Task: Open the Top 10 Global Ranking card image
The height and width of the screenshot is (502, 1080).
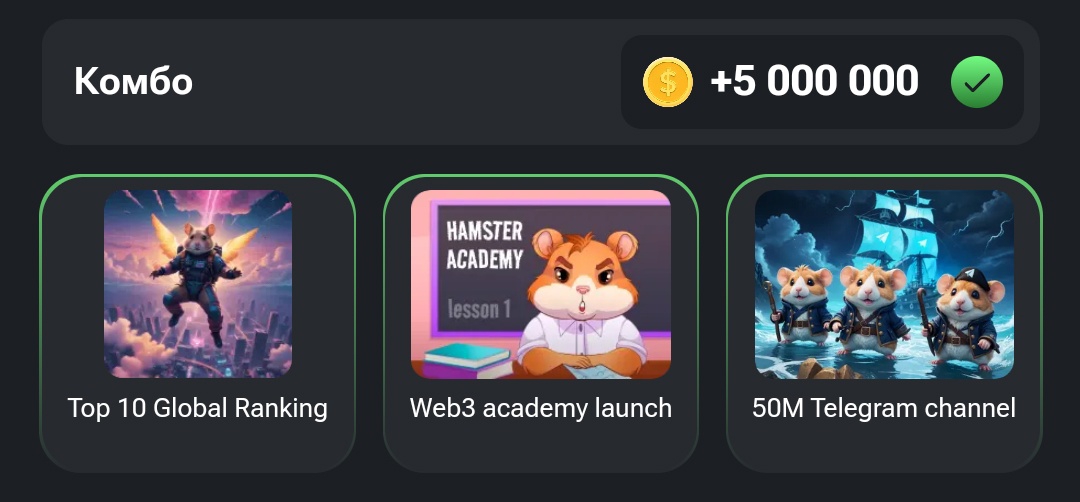Action: (198, 284)
